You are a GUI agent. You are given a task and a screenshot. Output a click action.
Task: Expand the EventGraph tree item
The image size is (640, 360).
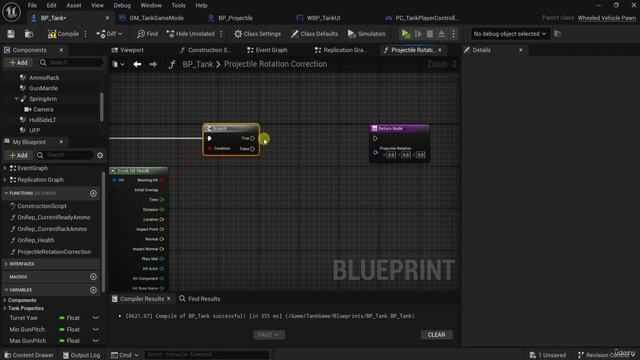[5, 168]
